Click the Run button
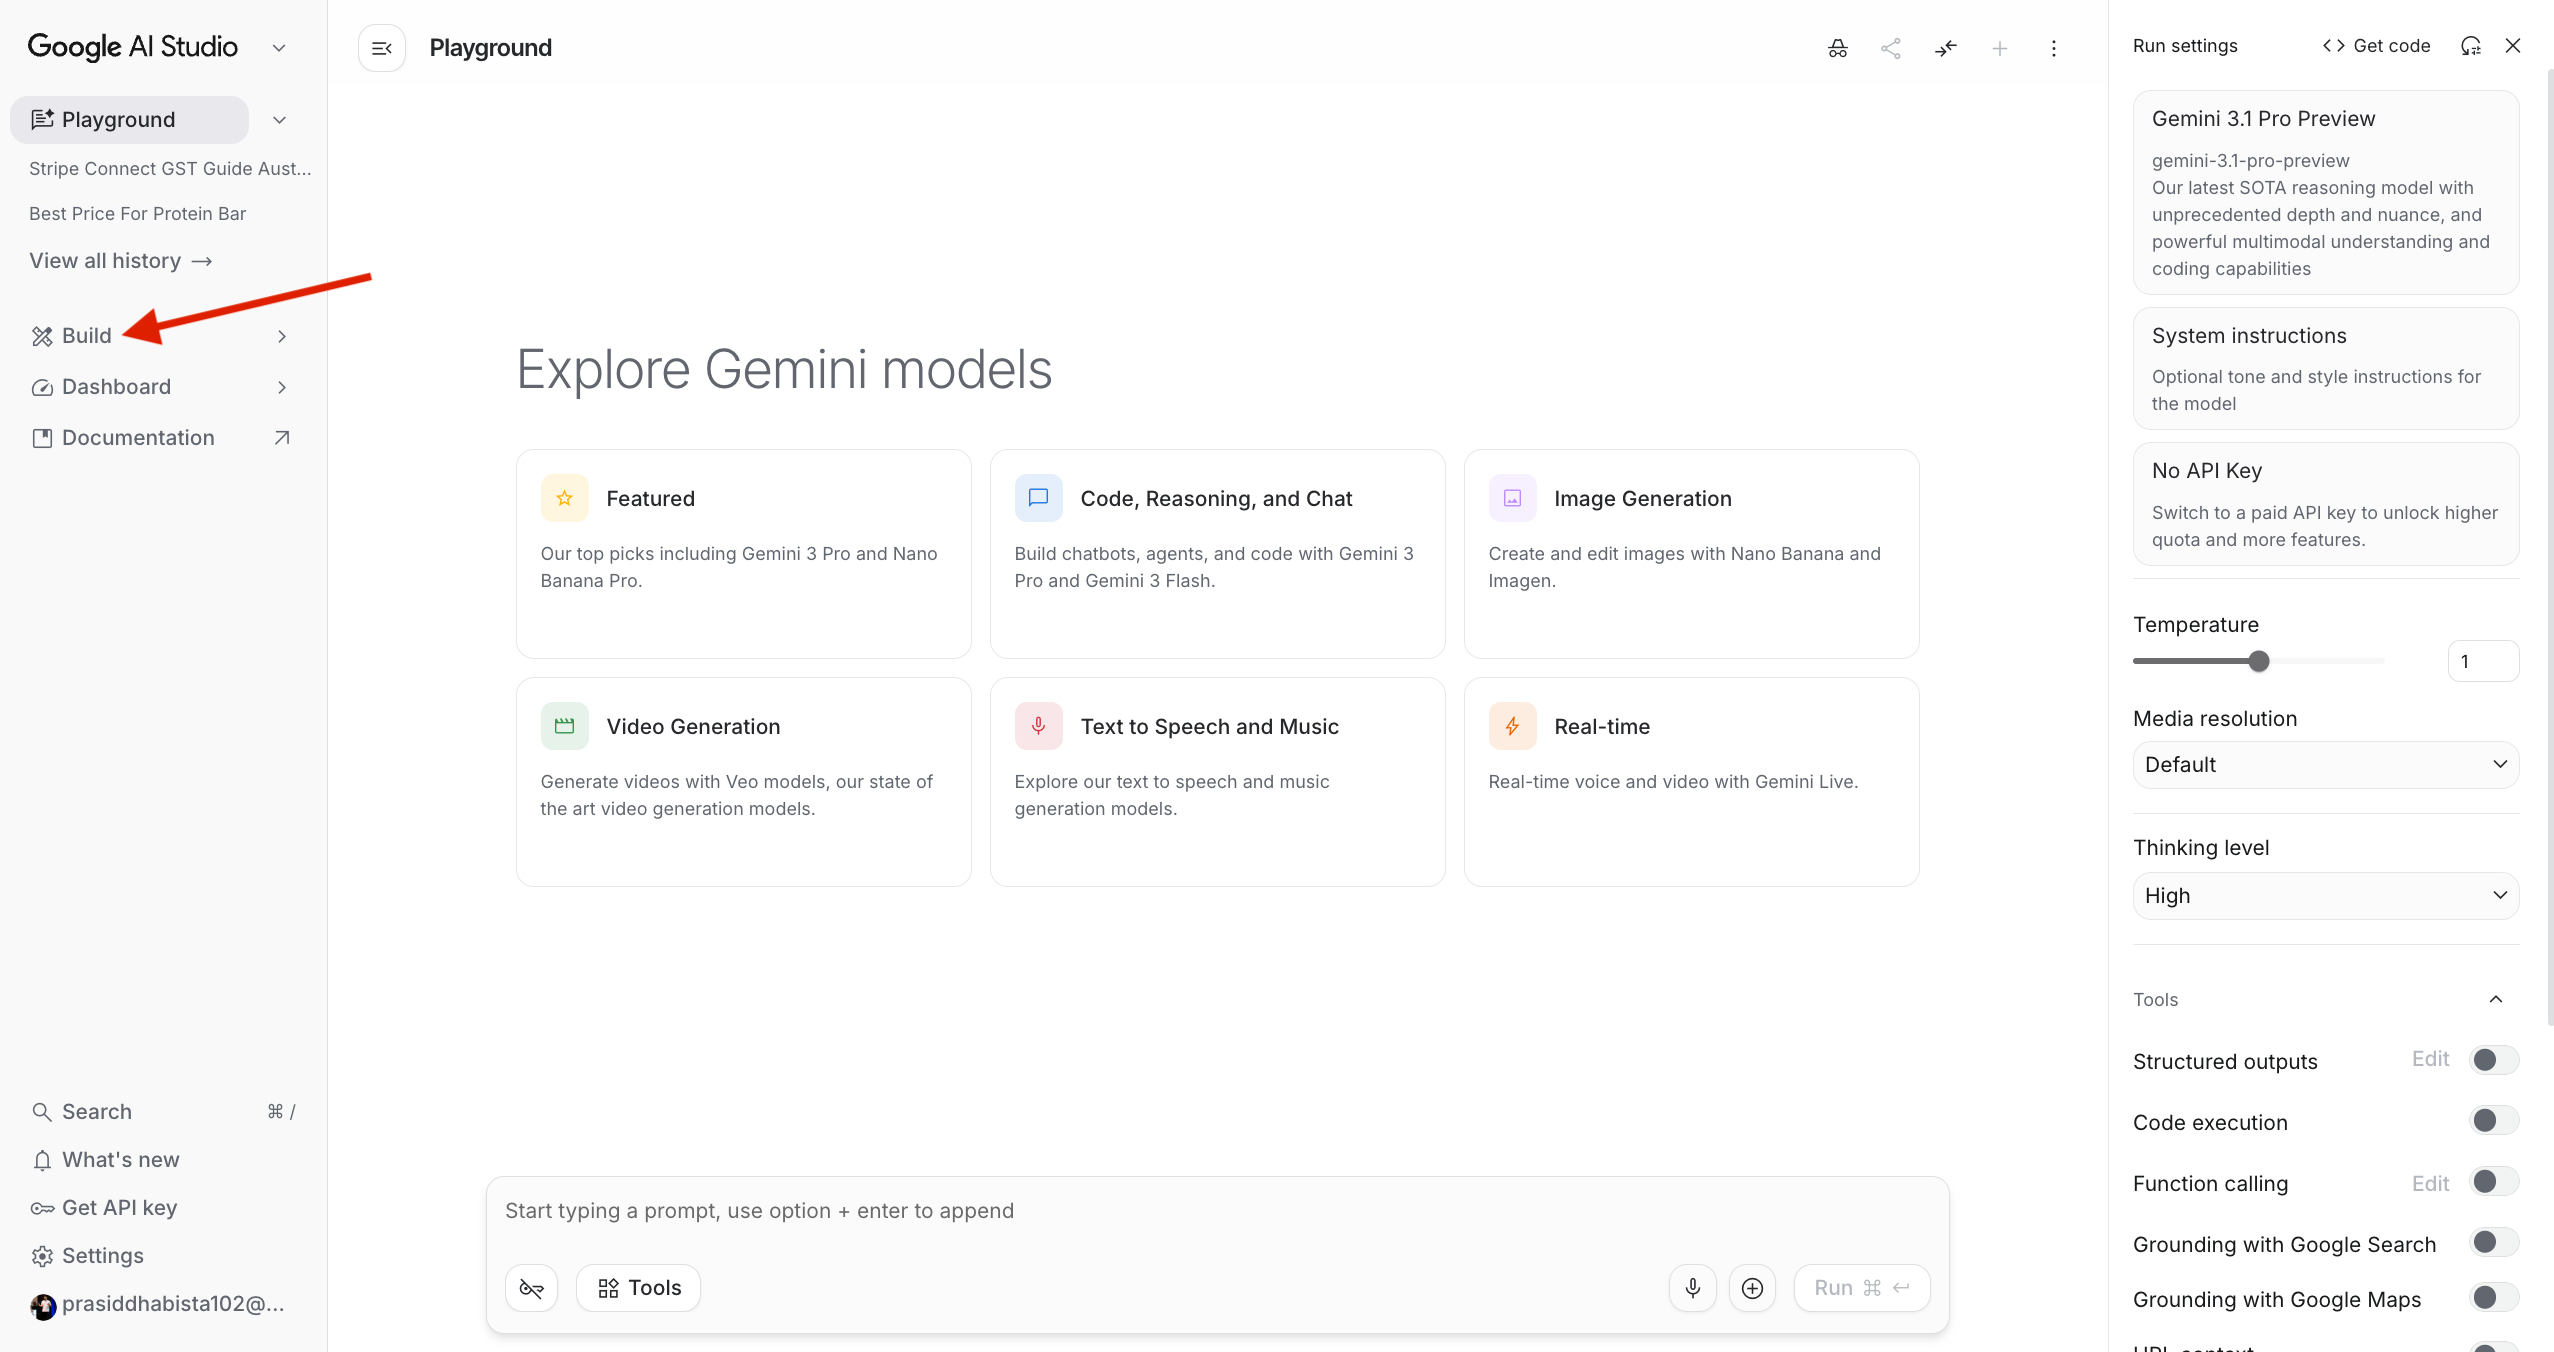This screenshot has height=1352, width=2554. click(1862, 1288)
